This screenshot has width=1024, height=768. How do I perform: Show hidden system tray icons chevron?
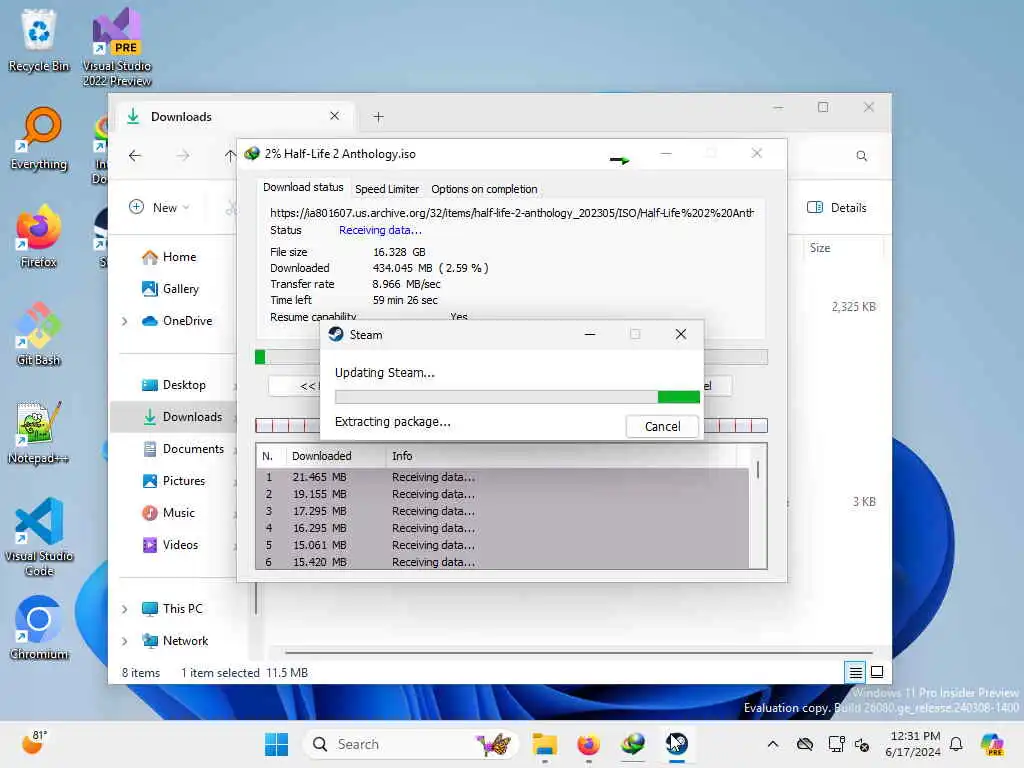pos(773,744)
